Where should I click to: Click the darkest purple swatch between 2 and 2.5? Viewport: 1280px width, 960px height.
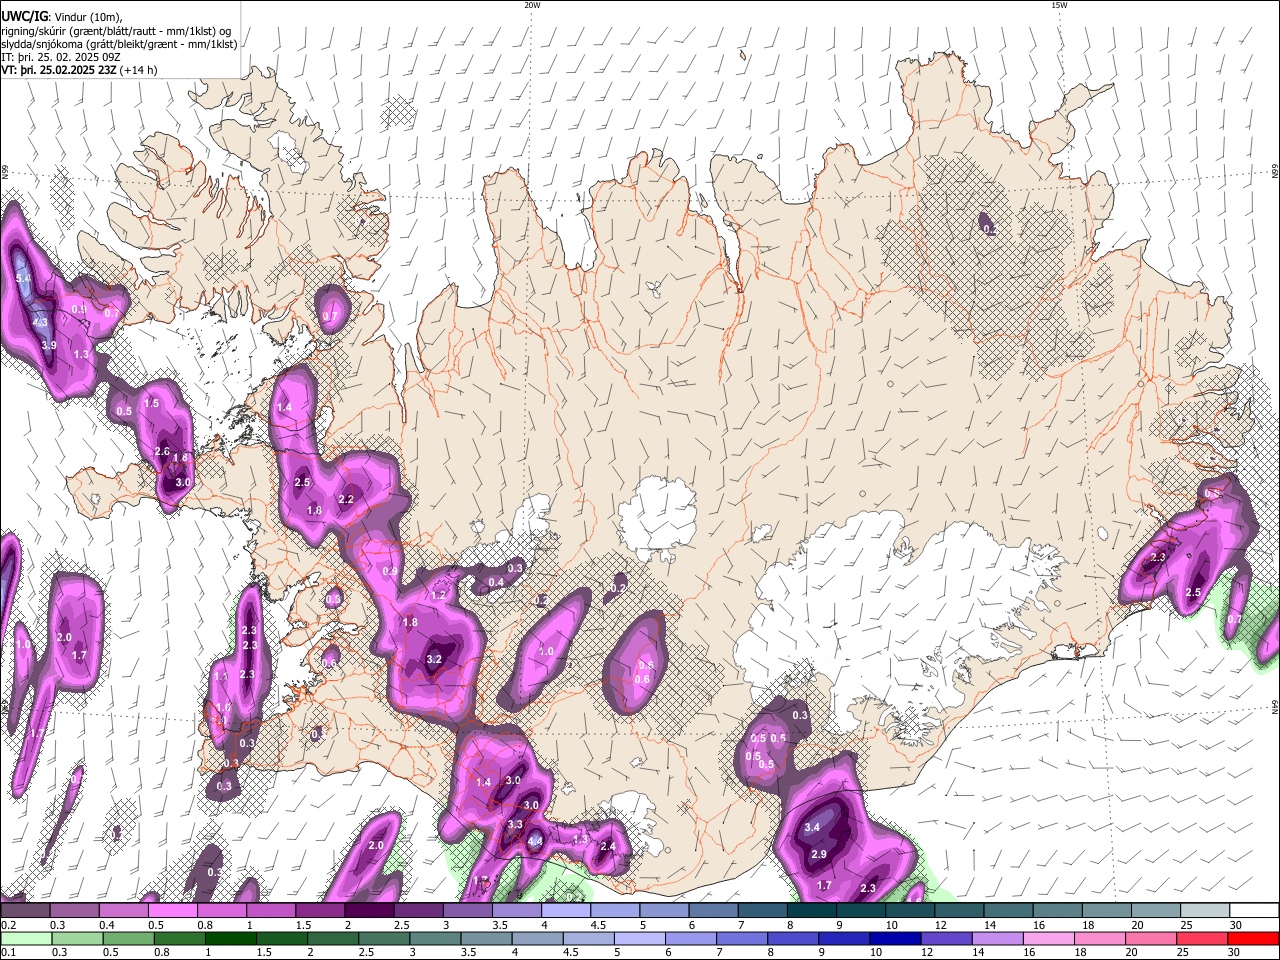click(x=368, y=910)
